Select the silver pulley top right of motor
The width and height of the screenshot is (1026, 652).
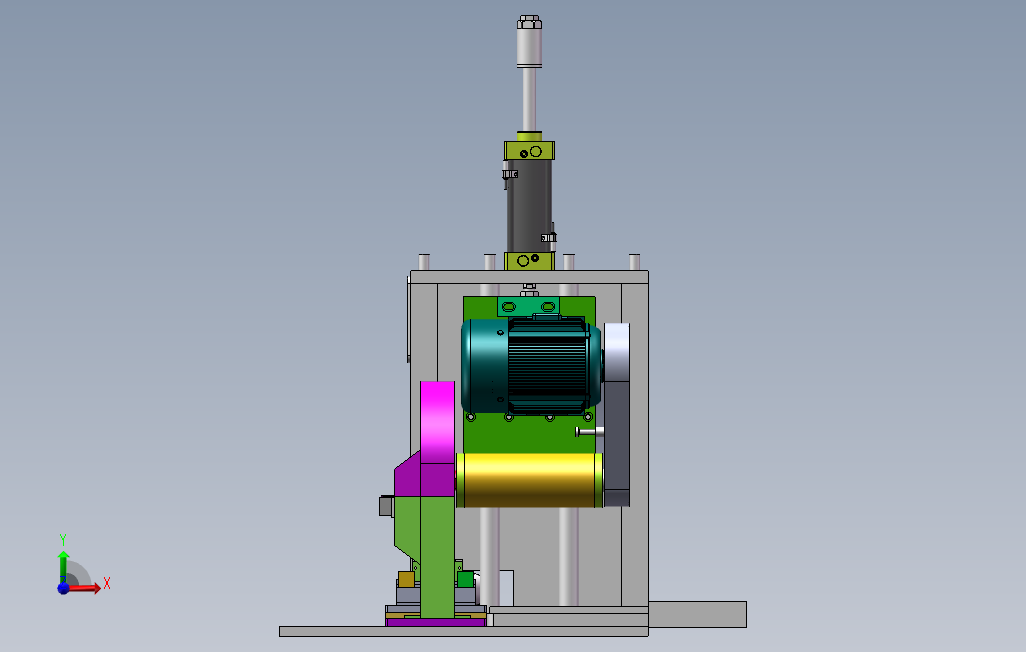coord(616,352)
